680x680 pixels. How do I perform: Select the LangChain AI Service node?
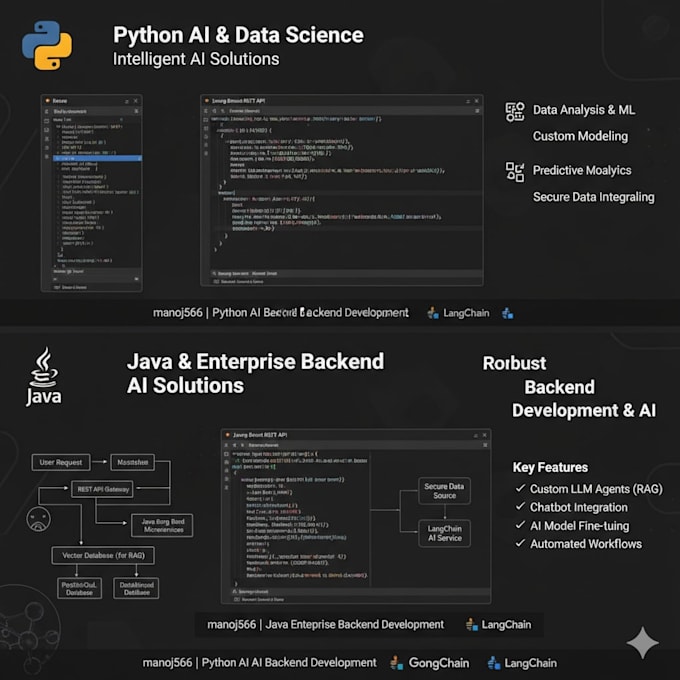444,533
